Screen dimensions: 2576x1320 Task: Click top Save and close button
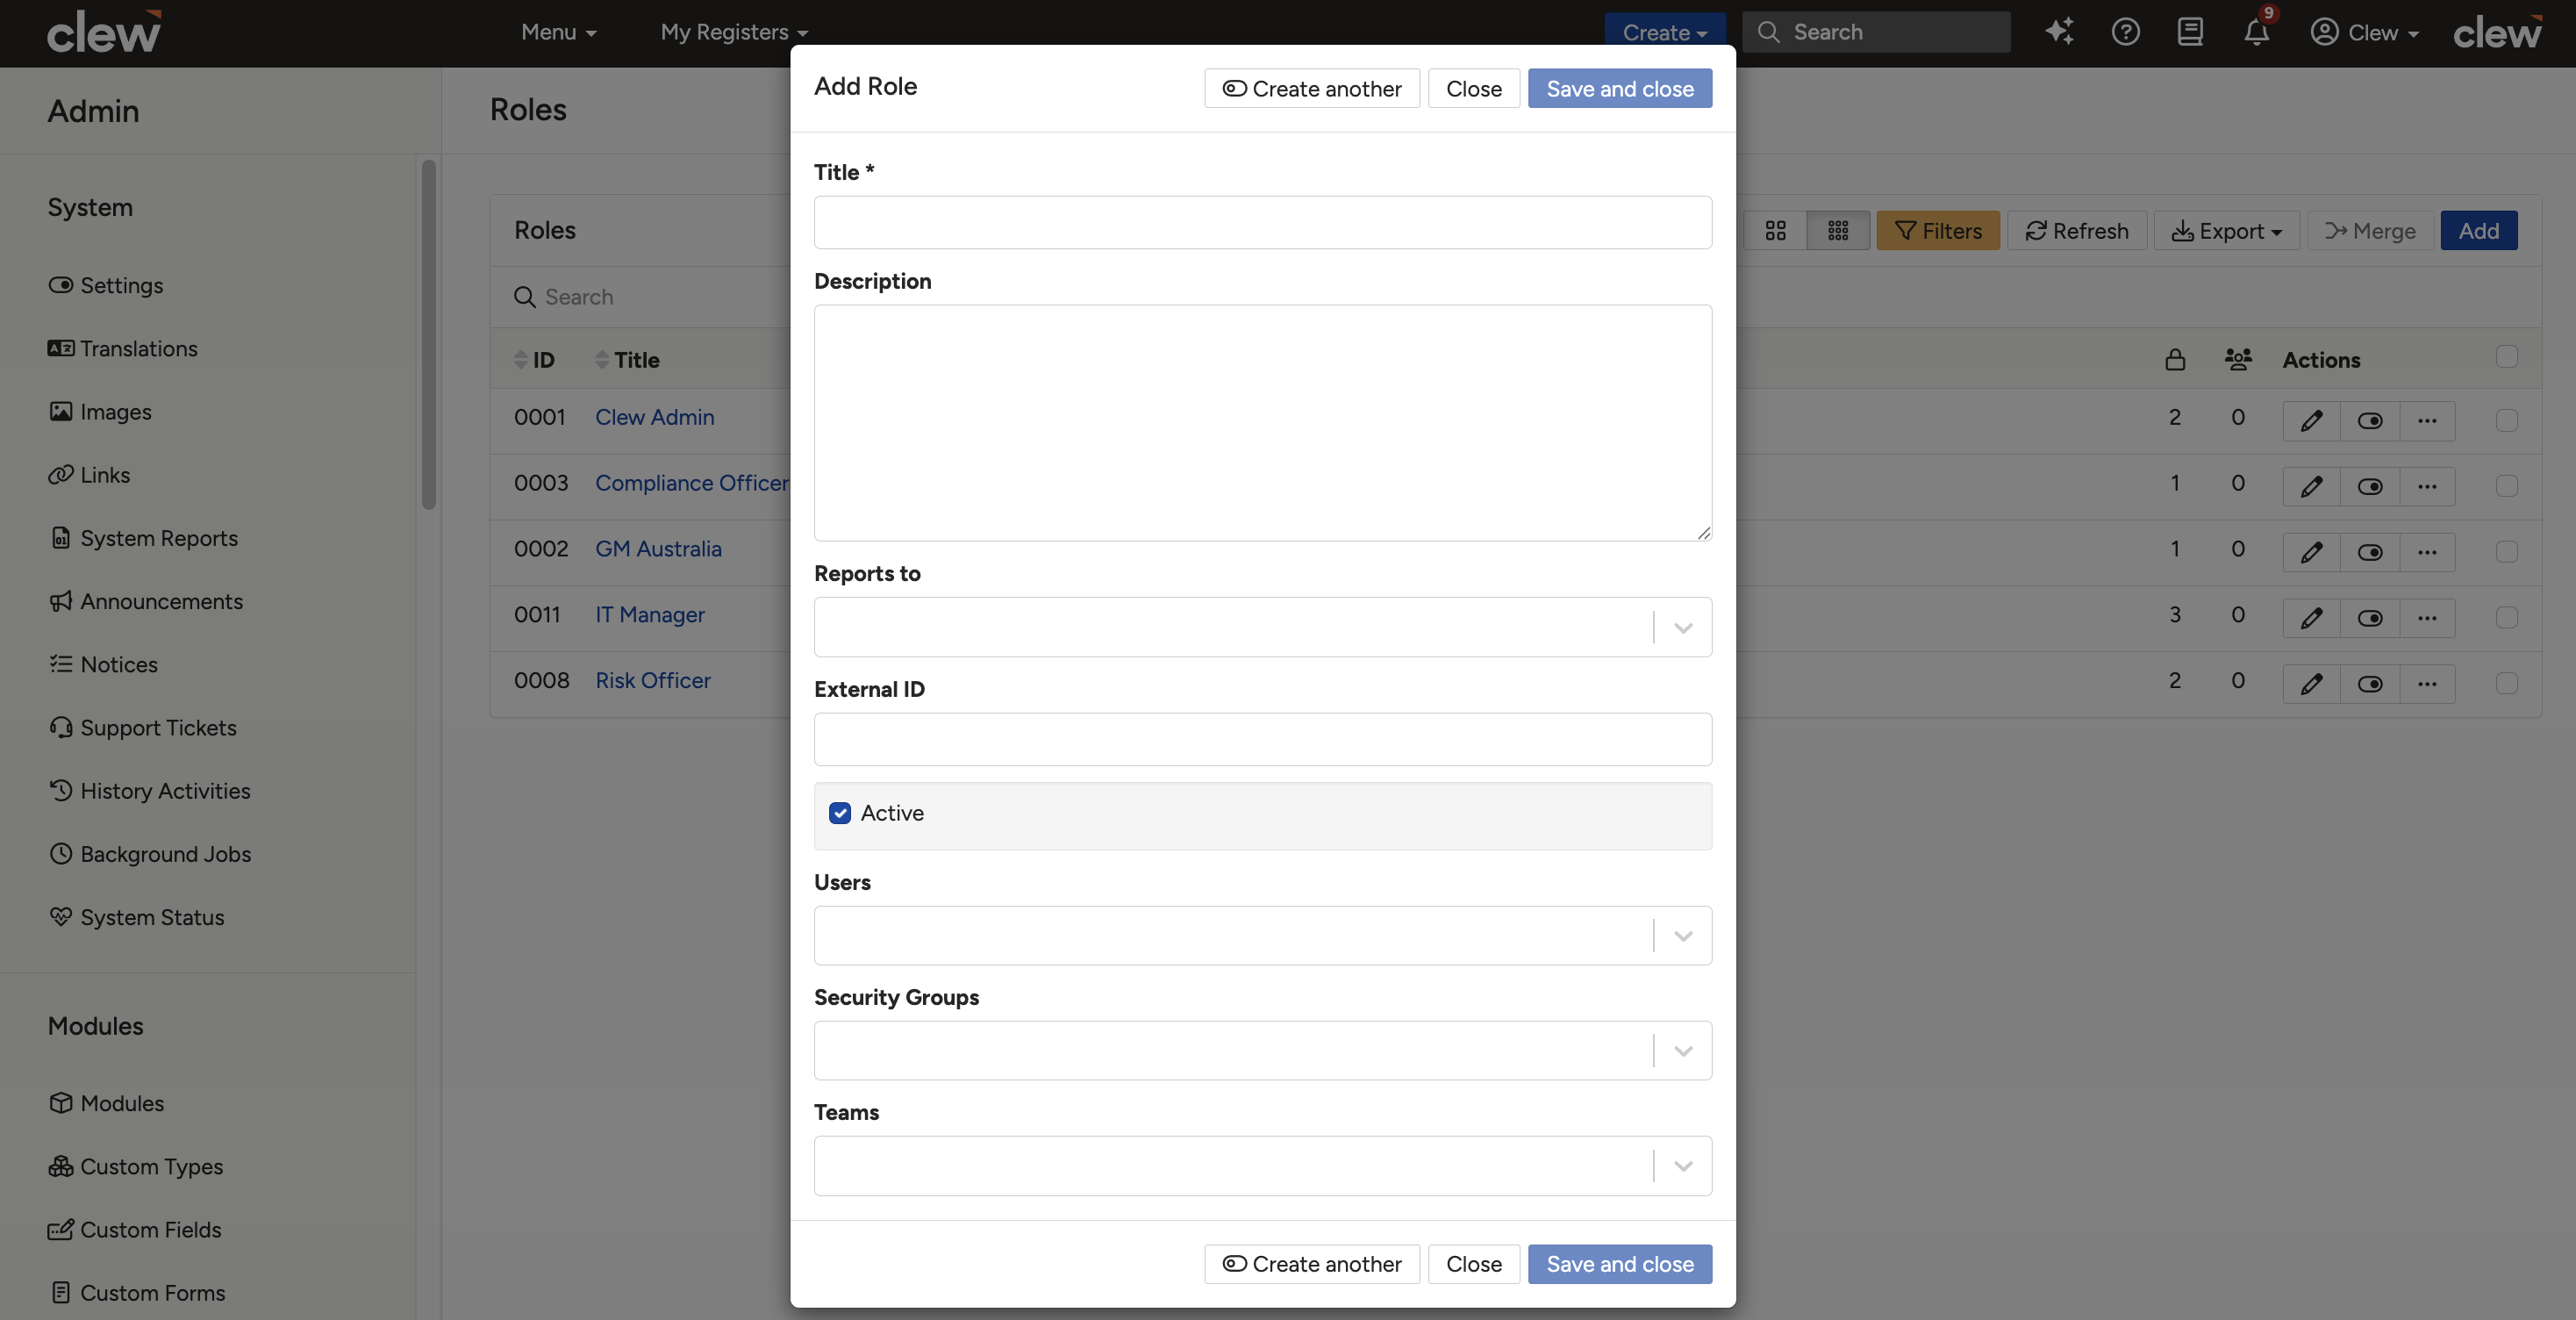click(x=1619, y=89)
